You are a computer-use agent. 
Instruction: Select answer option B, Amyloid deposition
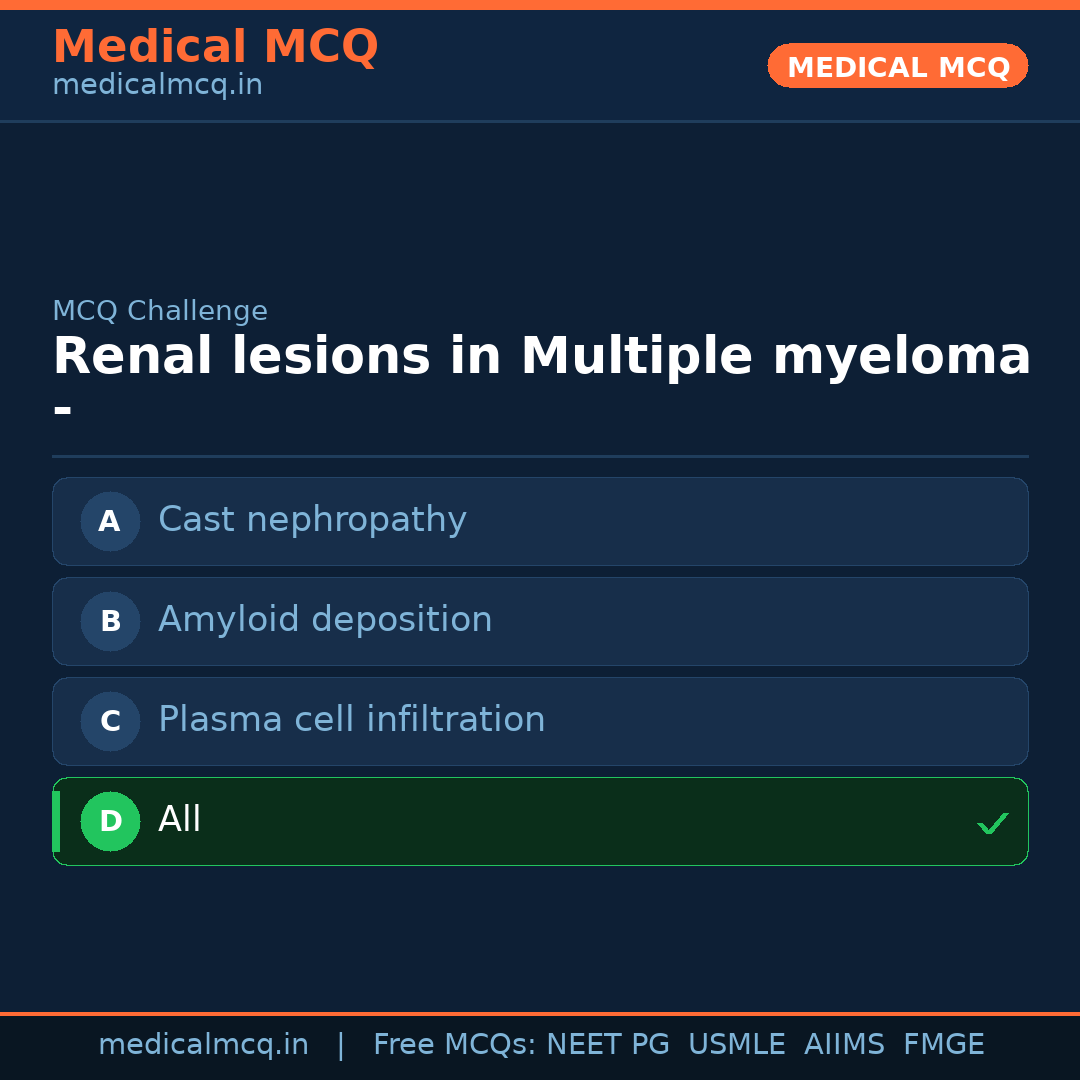(540, 621)
